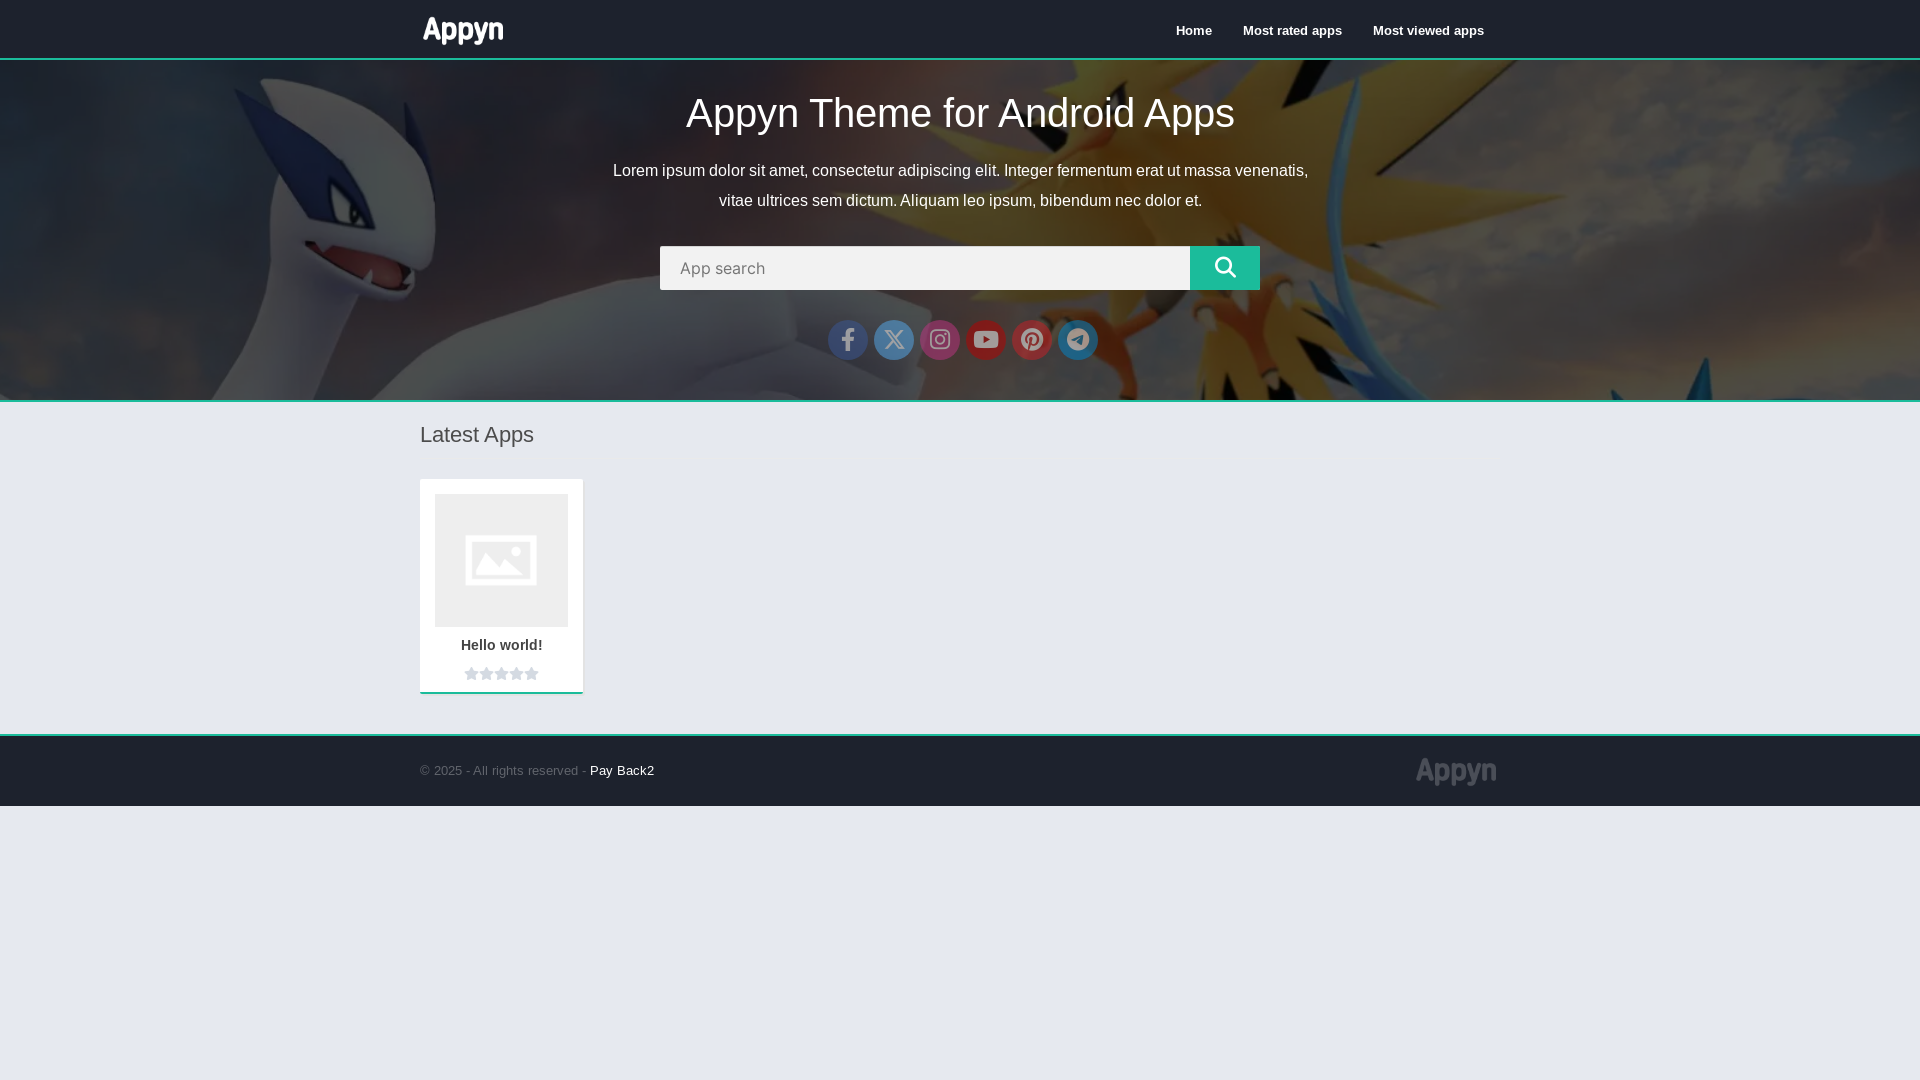This screenshot has width=1920, height=1080.
Task: Open Most rated apps menu item
Action: tap(1292, 31)
